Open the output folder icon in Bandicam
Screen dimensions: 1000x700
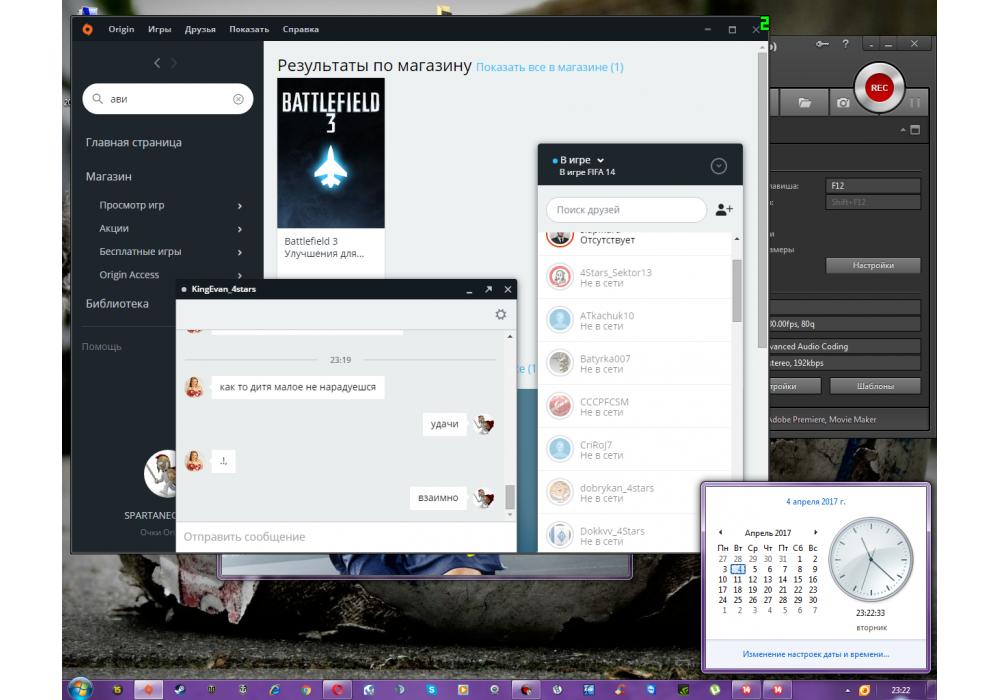pos(805,103)
